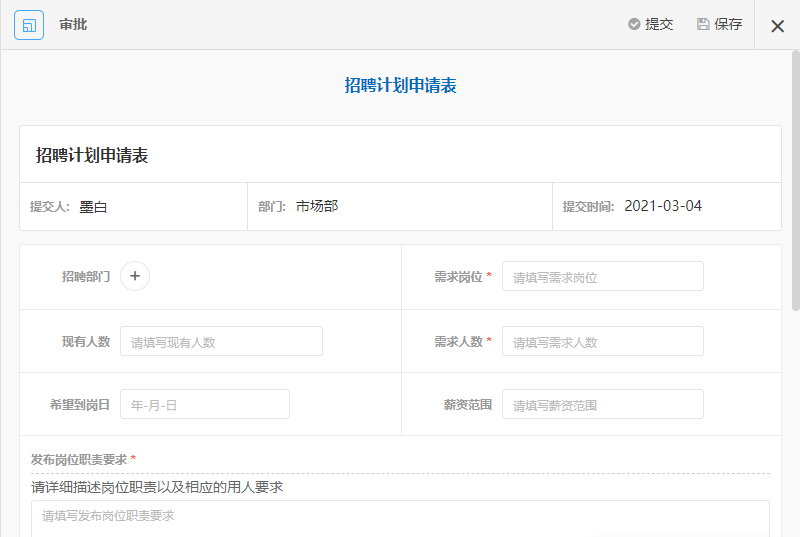This screenshot has width=800, height=537.
Task: Focus the 需求人数 input field
Action: [603, 341]
